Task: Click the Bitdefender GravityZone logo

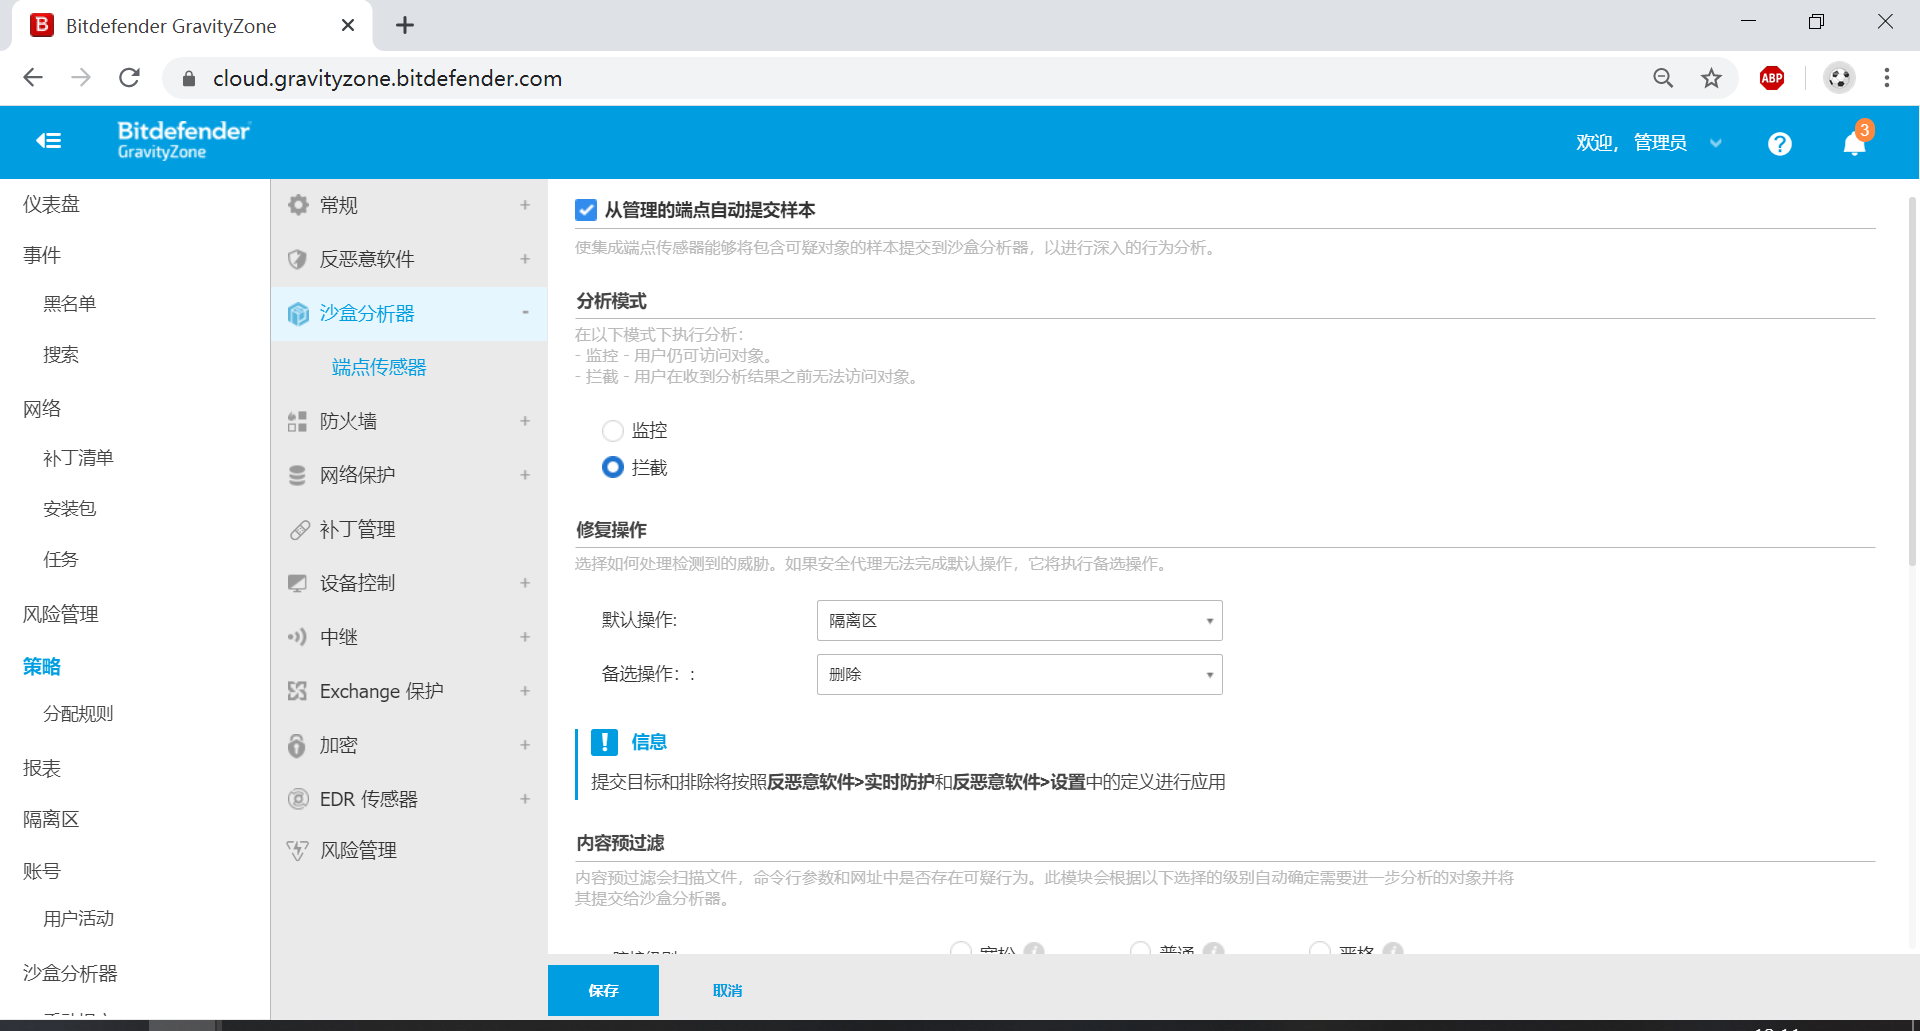Action: tap(184, 140)
